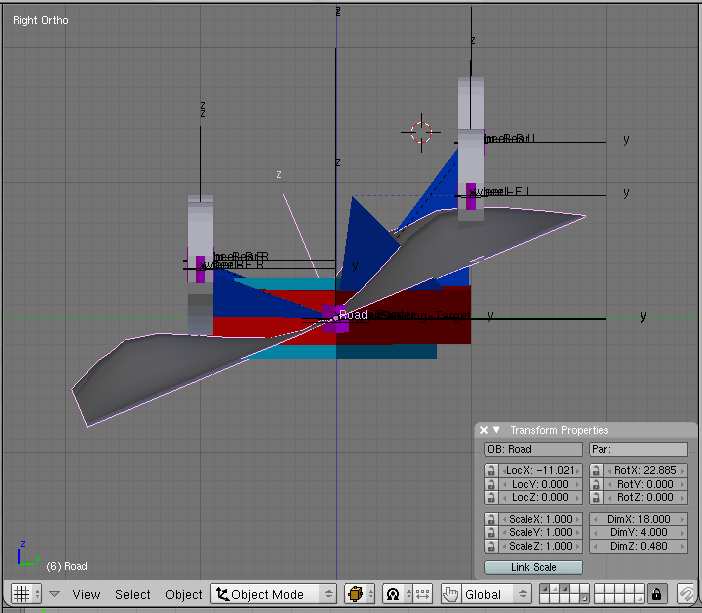Toggle the LocY lock icon
Screen dimensions: 702x613
click(491, 484)
